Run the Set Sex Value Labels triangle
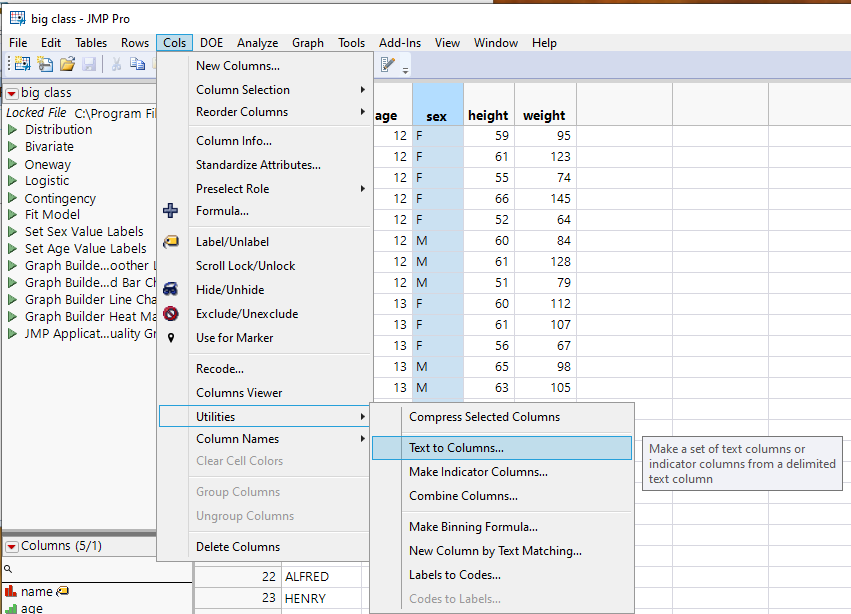 [x=12, y=232]
